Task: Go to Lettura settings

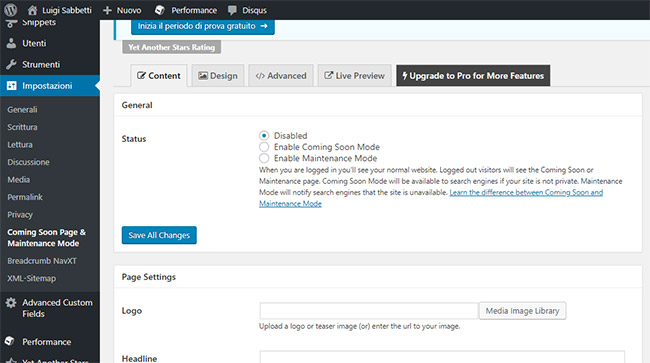Action: (x=20, y=145)
